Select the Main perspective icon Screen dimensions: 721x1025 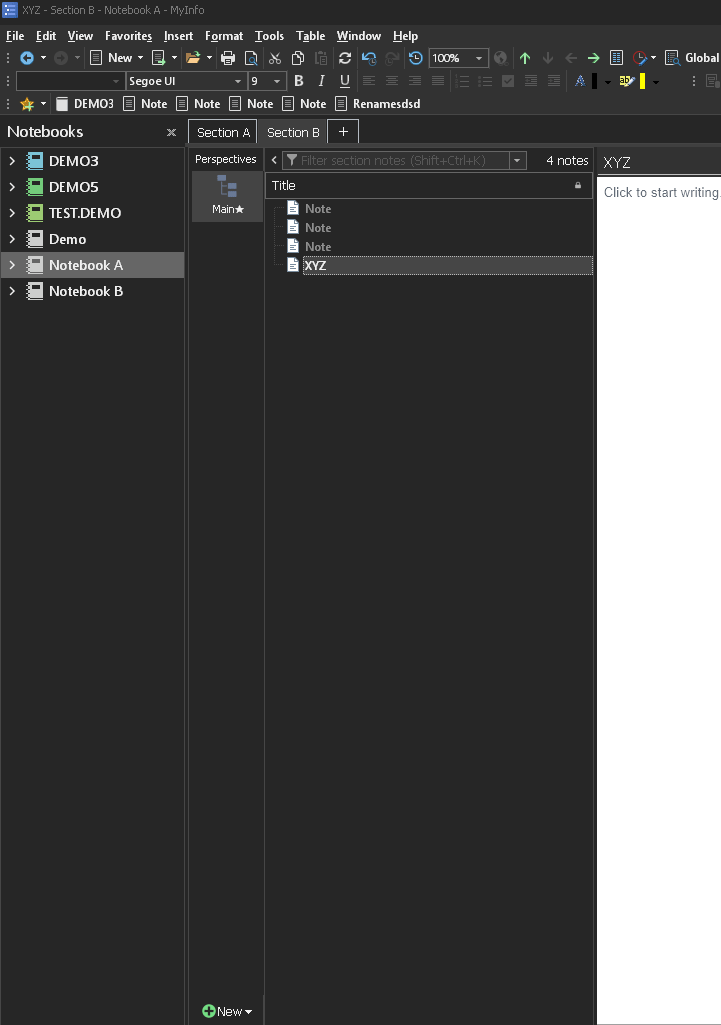(x=227, y=195)
